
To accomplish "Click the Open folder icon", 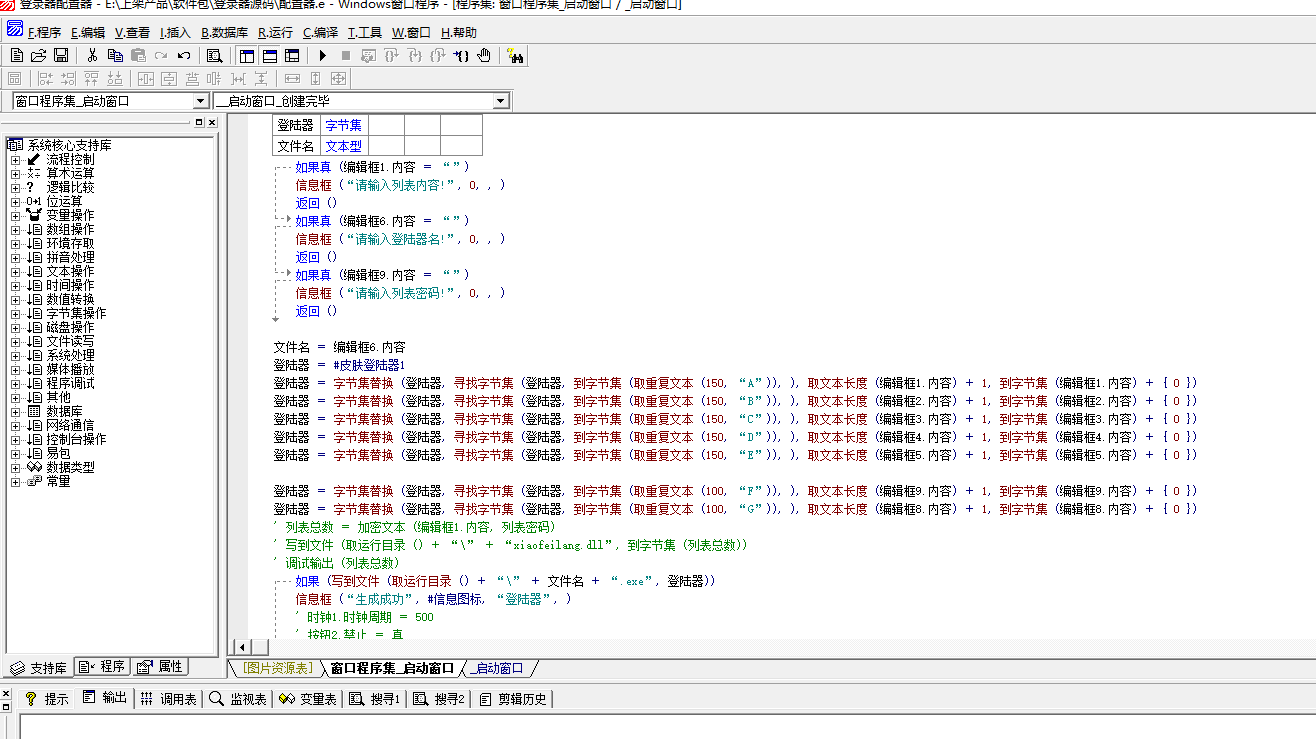I will point(39,56).
